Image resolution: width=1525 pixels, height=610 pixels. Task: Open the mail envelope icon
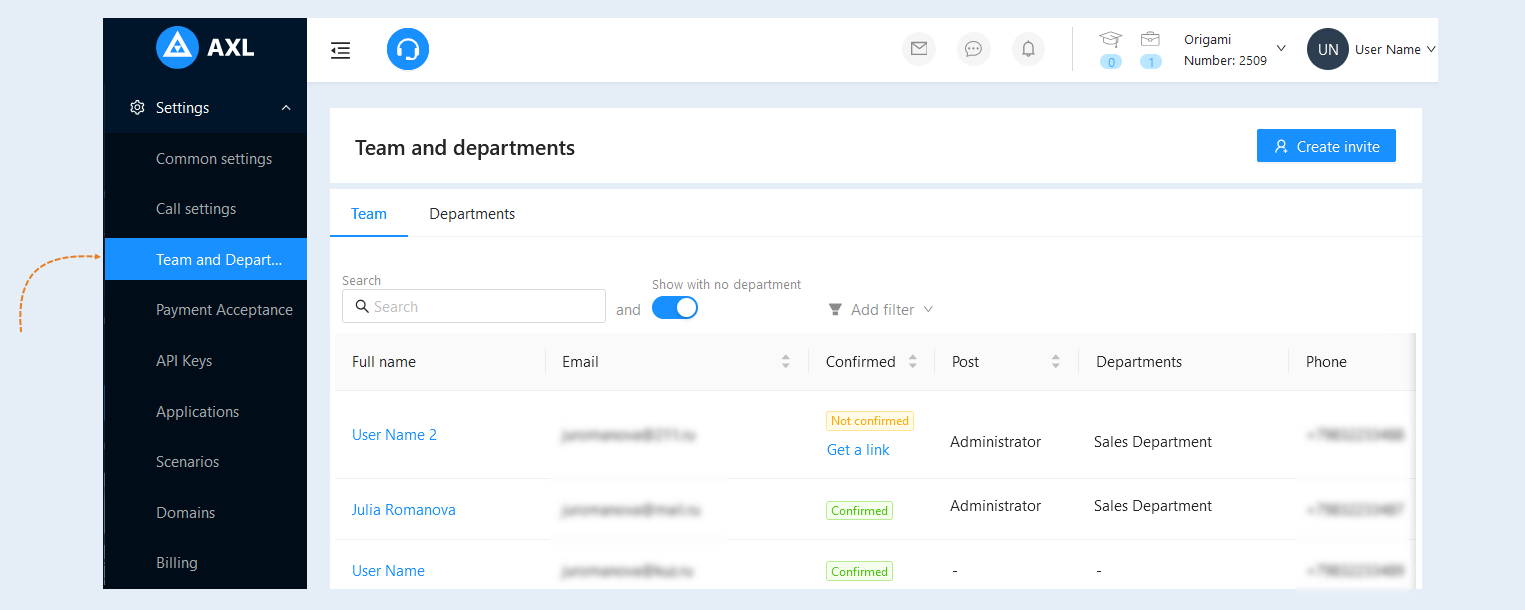[919, 49]
